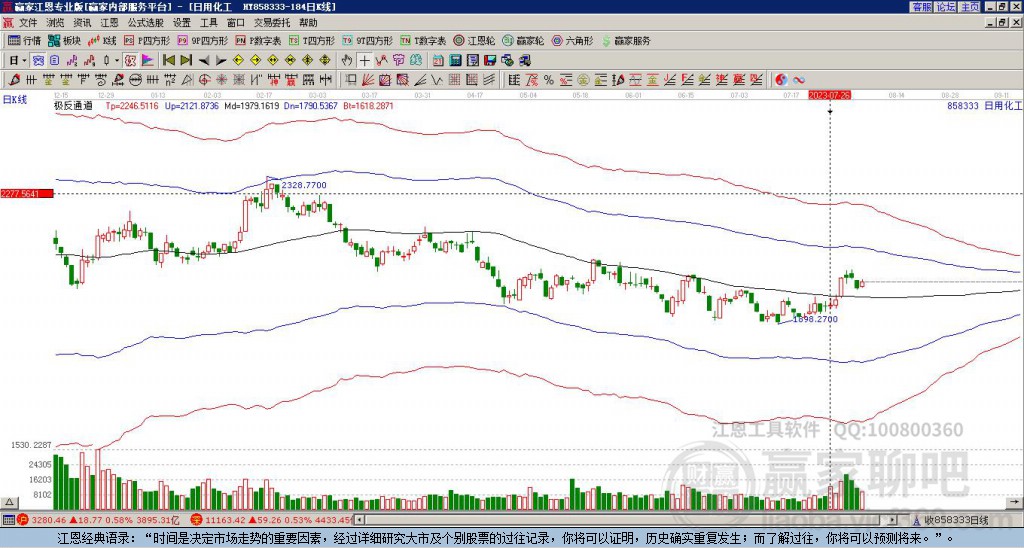
Task: Select the circled-minus line tool
Action: (135, 80)
